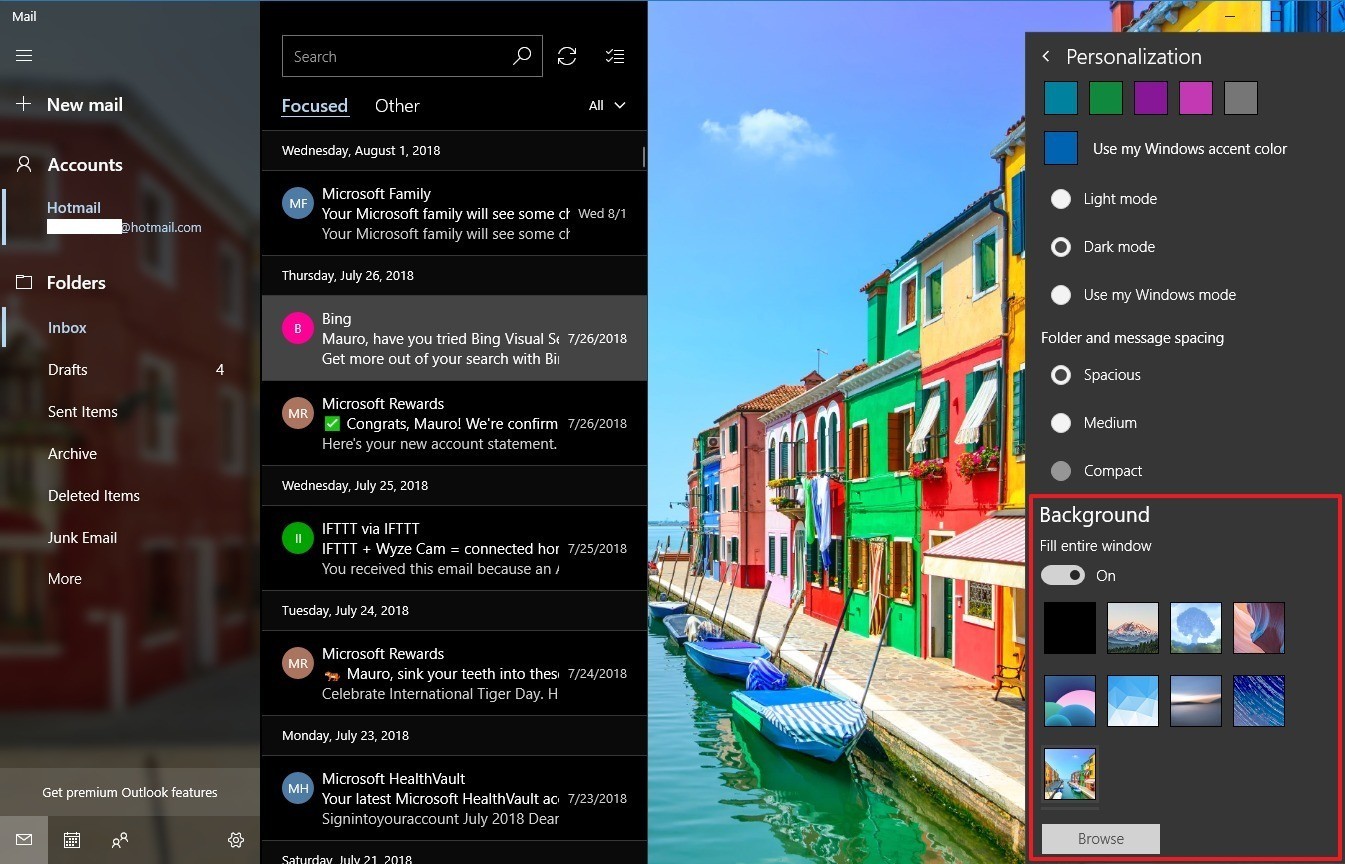Image resolution: width=1345 pixels, height=864 pixels.
Task: Open Mail settings via gear icon
Action: 236,840
